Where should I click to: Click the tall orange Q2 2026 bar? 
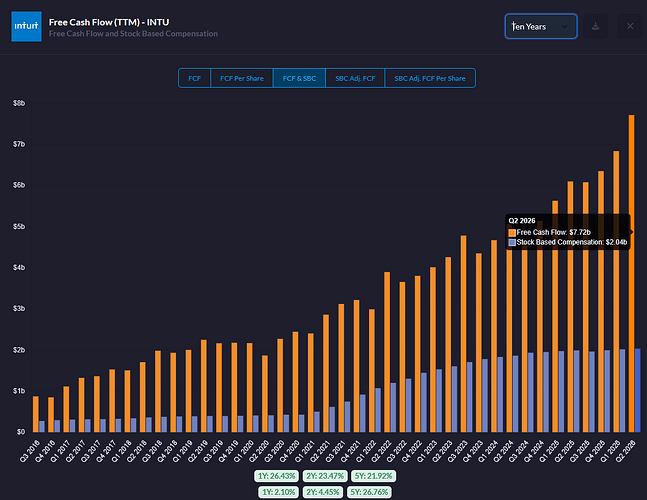coord(631,274)
